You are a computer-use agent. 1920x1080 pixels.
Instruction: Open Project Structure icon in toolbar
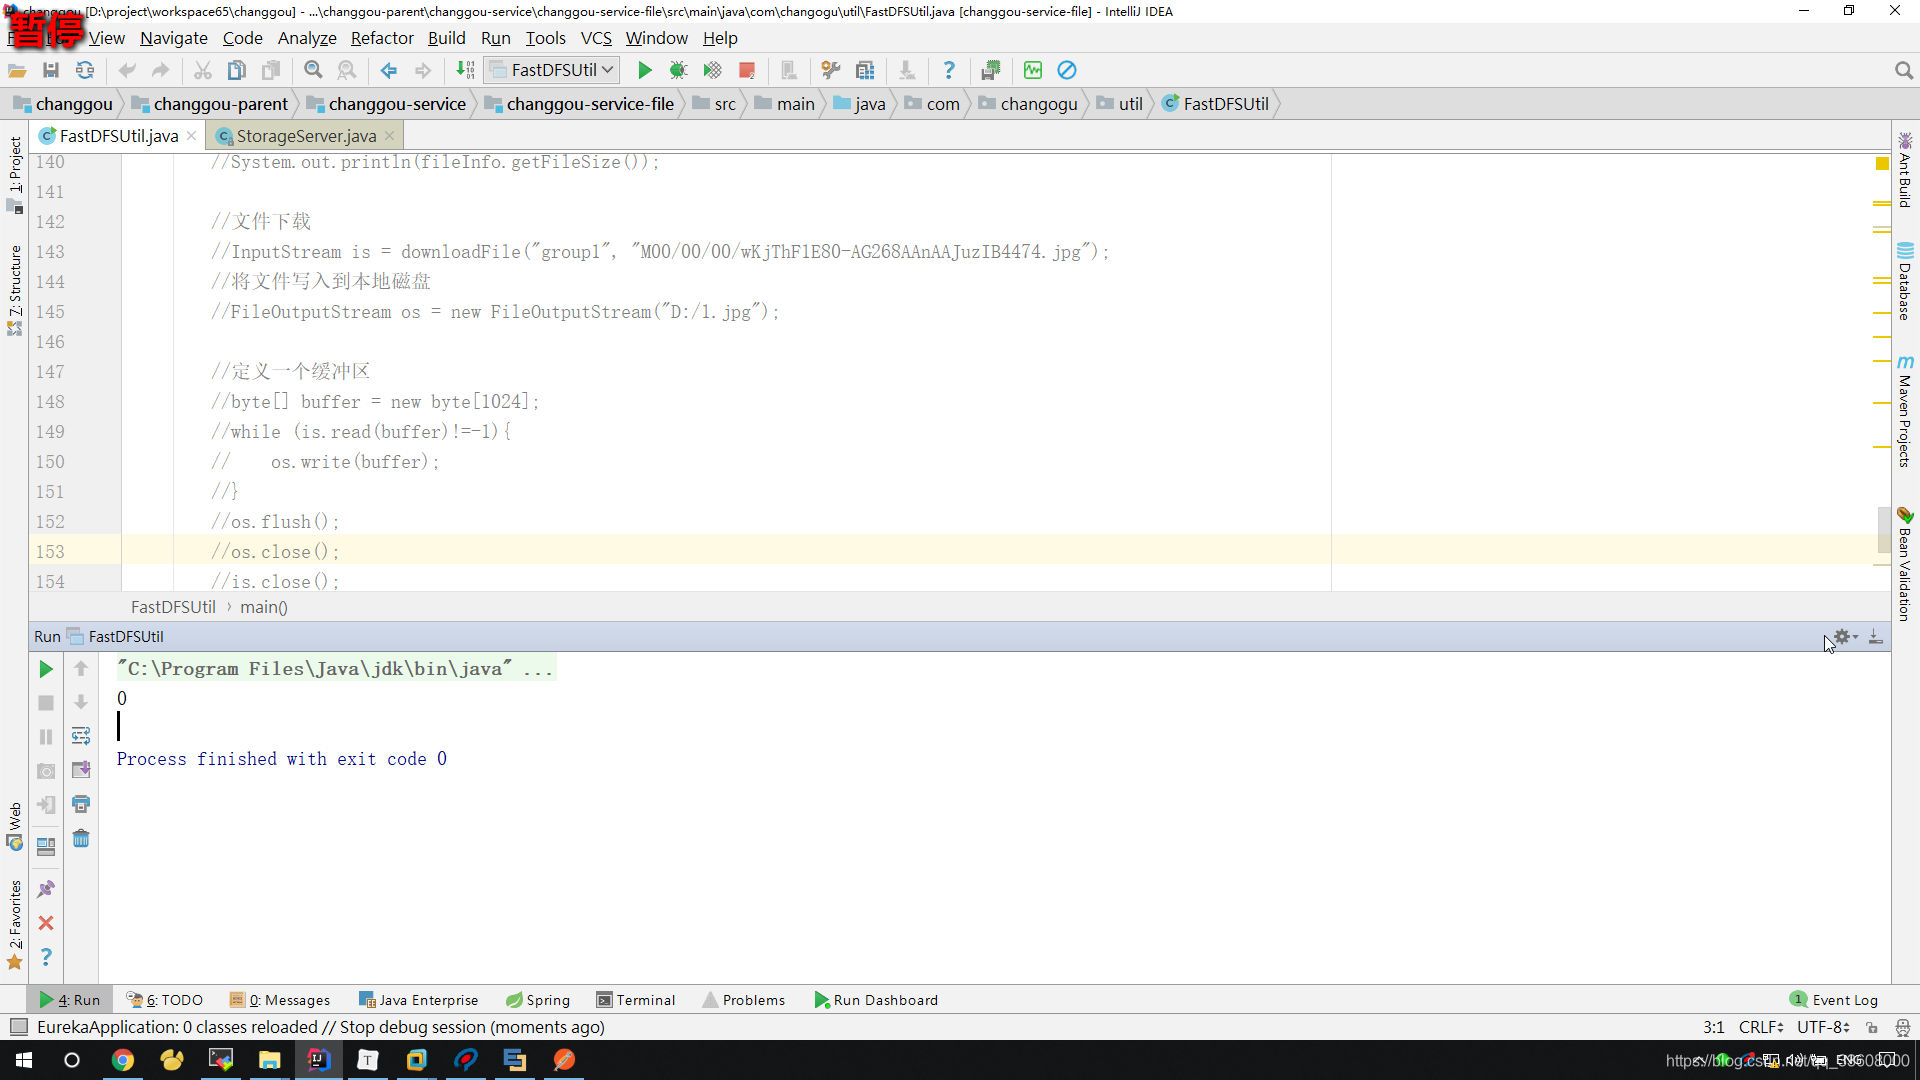coord(865,70)
